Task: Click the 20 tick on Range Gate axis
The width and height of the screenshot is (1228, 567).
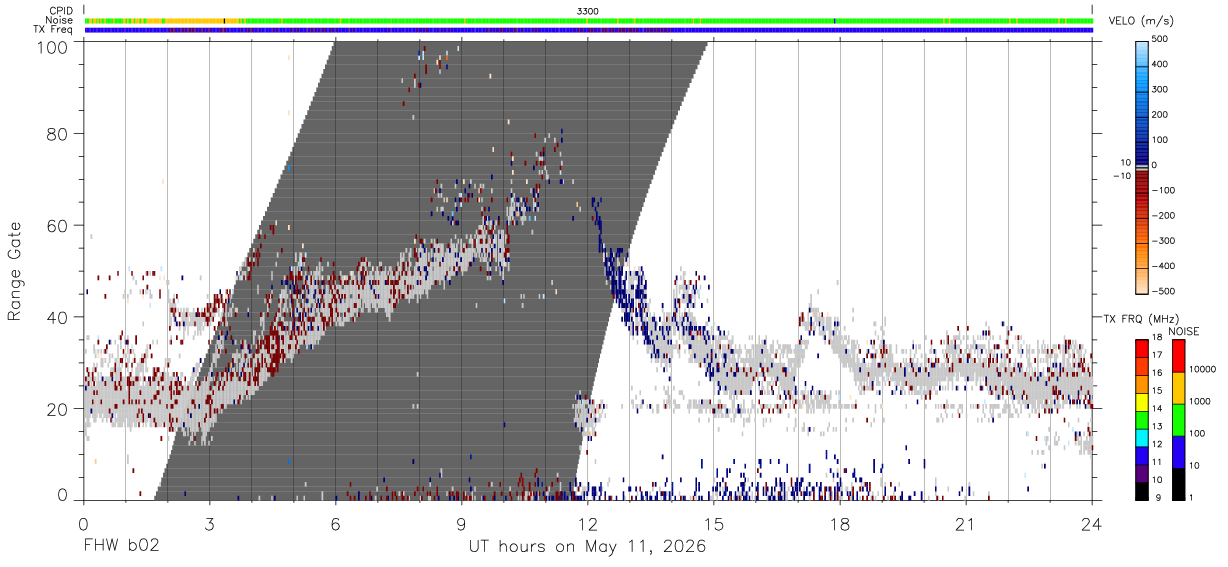Action: [x=57, y=410]
